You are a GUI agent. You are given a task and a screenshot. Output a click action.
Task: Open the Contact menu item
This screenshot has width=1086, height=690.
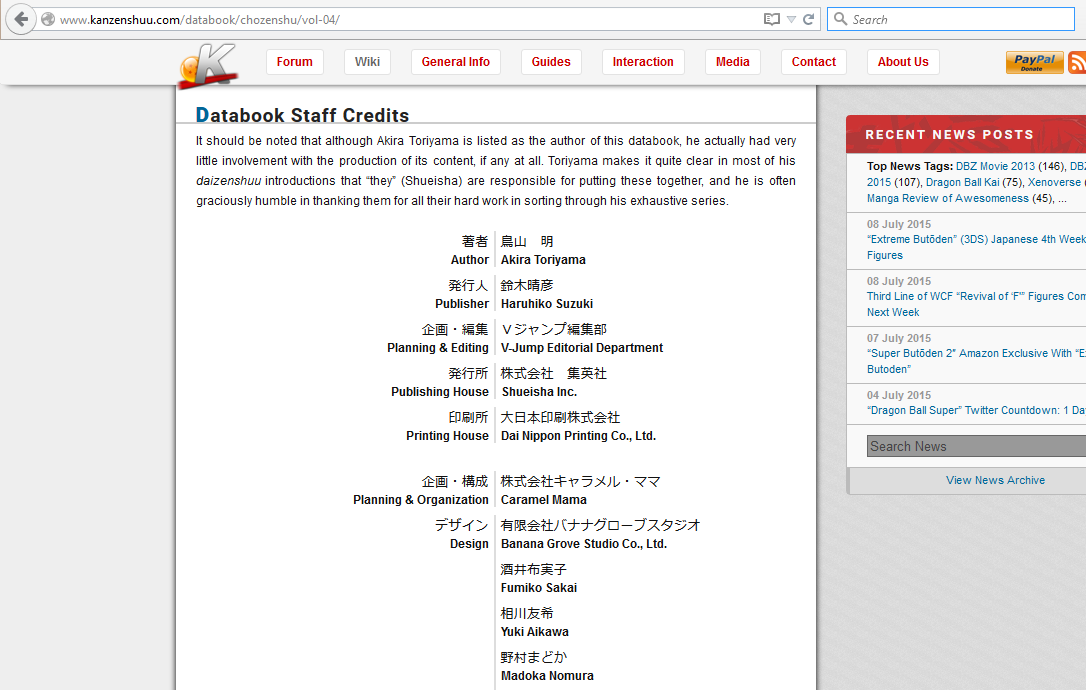814,62
